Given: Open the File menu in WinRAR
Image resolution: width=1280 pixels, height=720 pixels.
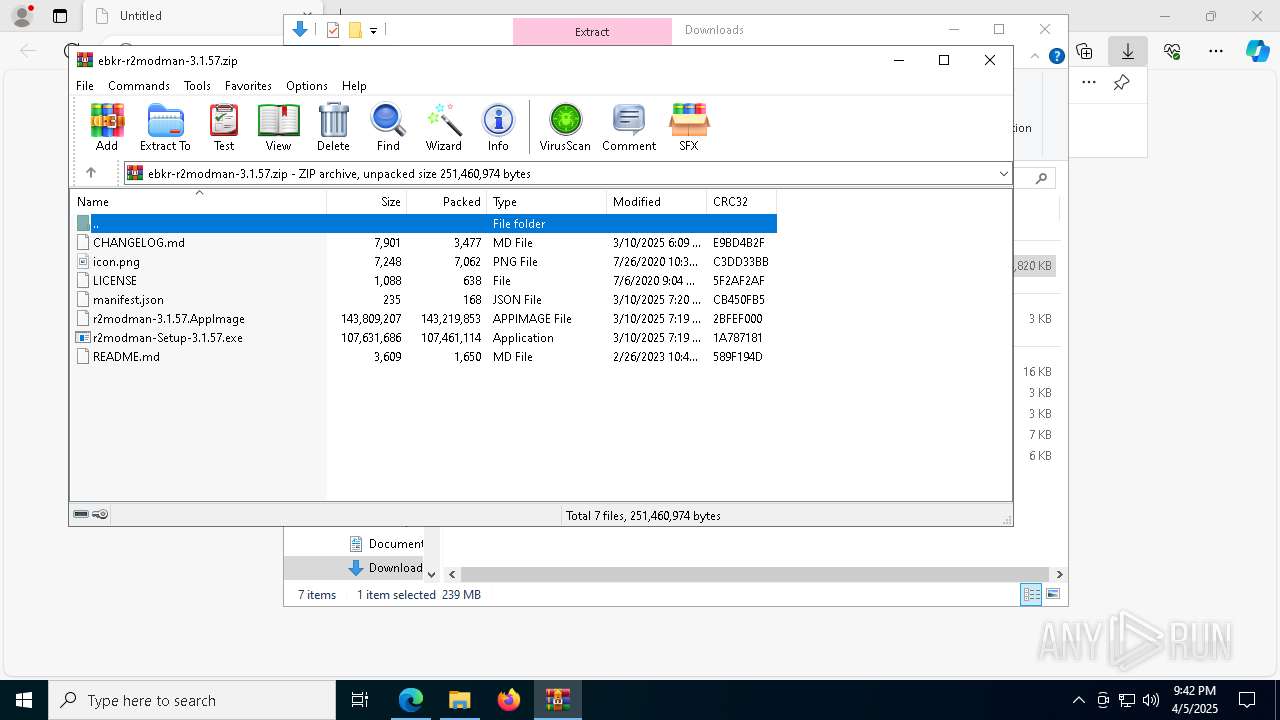Looking at the screenshot, I should pyautogui.click(x=85, y=86).
